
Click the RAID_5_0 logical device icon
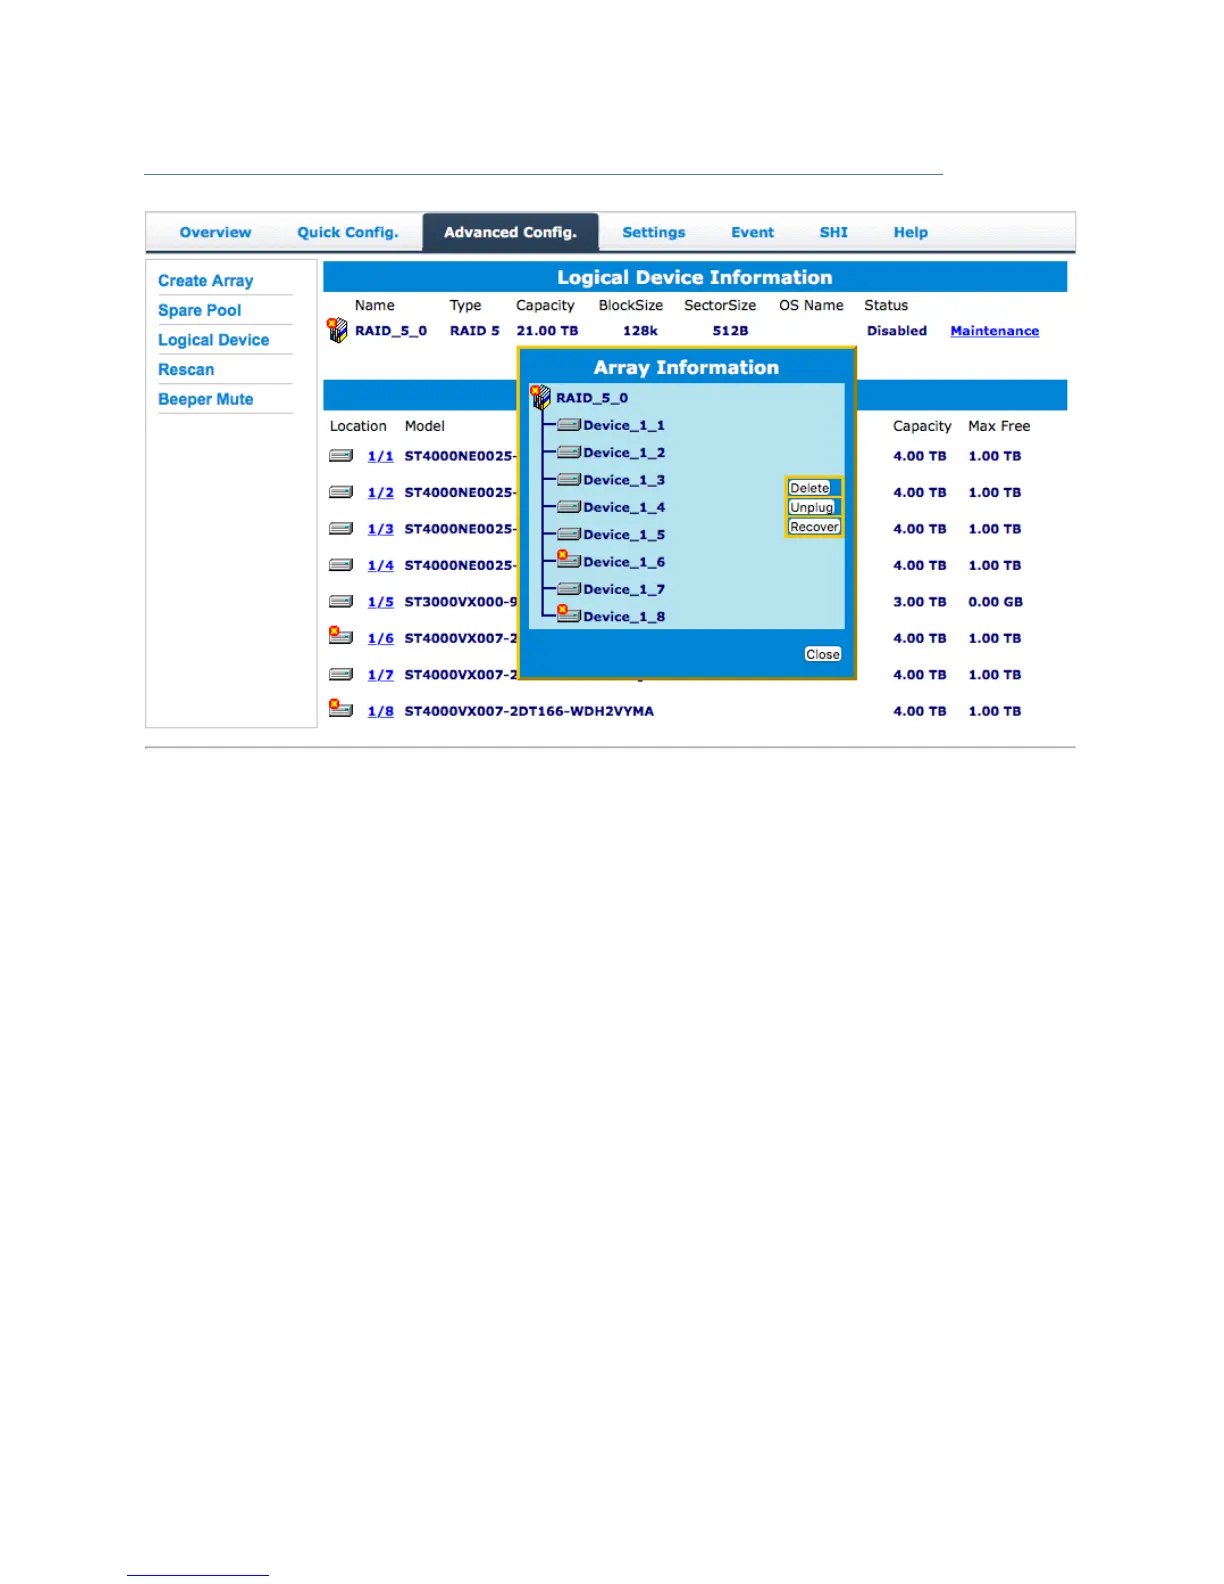[338, 330]
